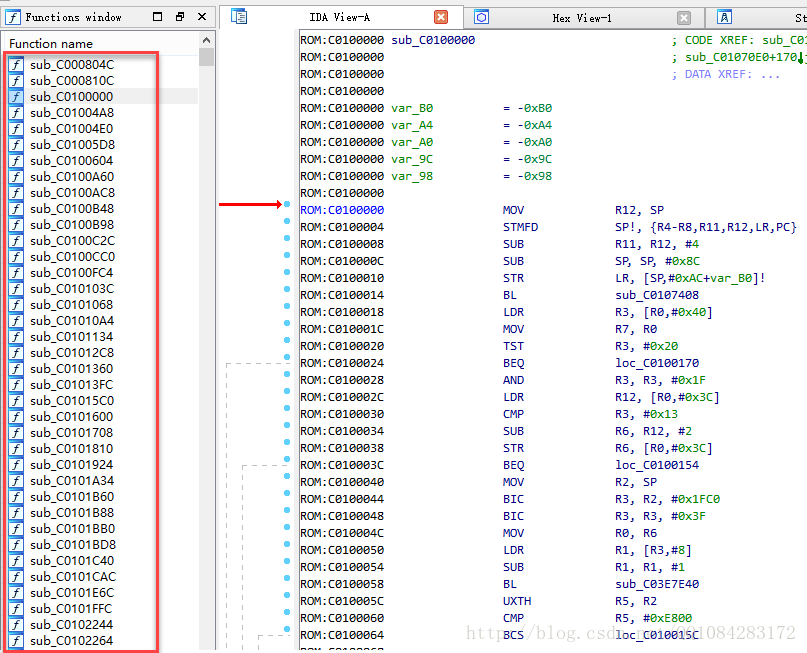Select function sub_C0101068 in the list
Image resolution: width=807 pixels, height=653 pixels.
(x=71, y=304)
